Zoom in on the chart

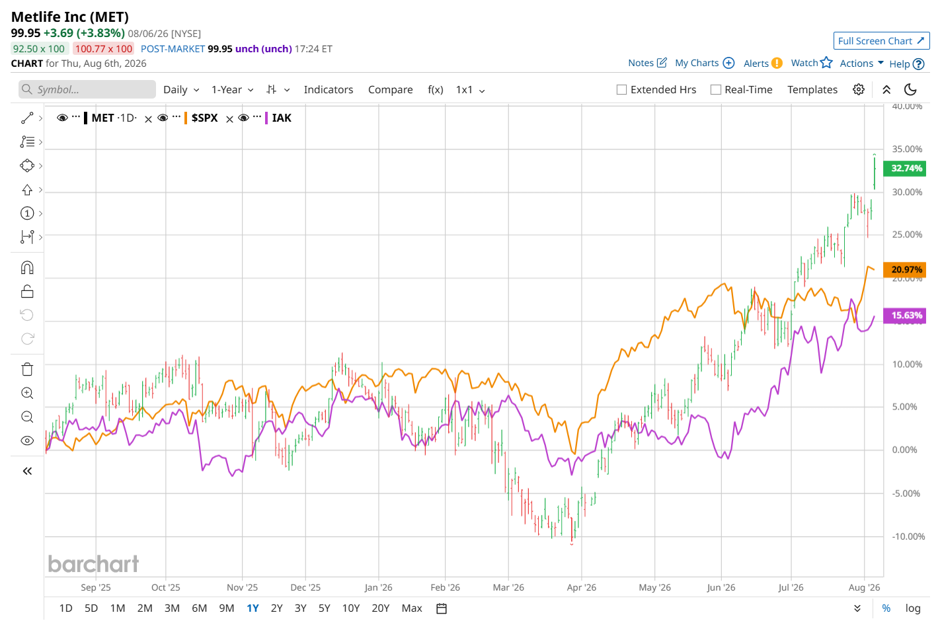pos(27,393)
